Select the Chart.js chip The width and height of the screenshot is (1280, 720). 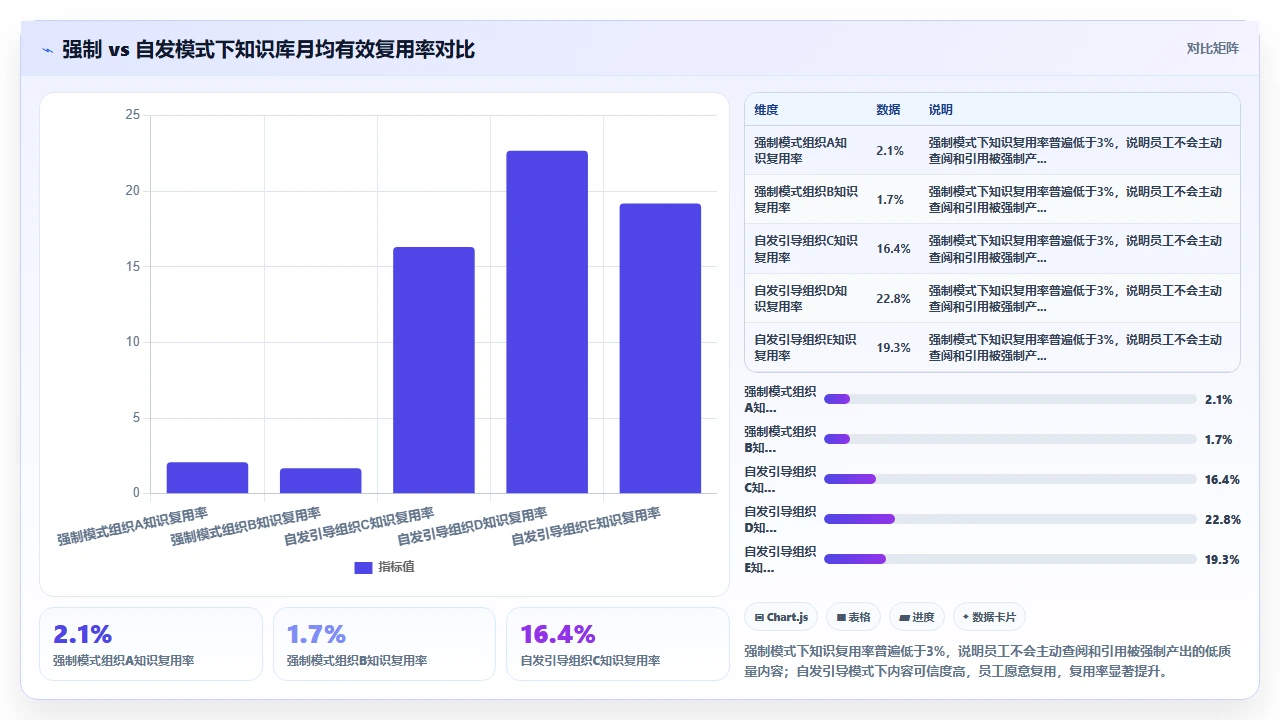[781, 617]
